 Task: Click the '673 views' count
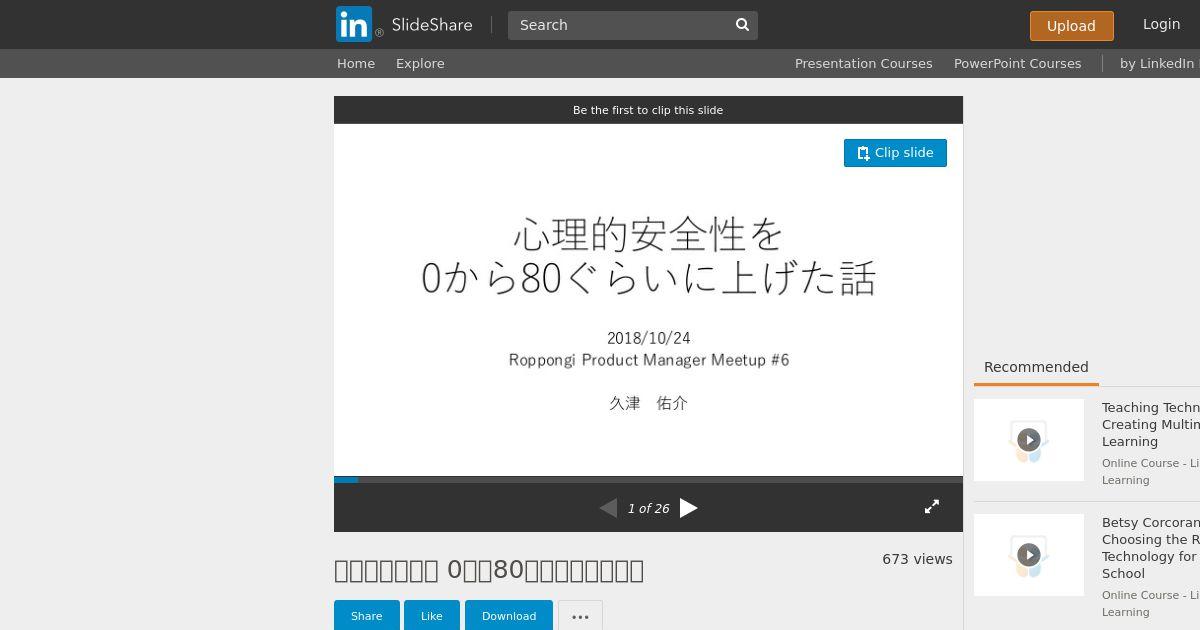[x=917, y=559]
